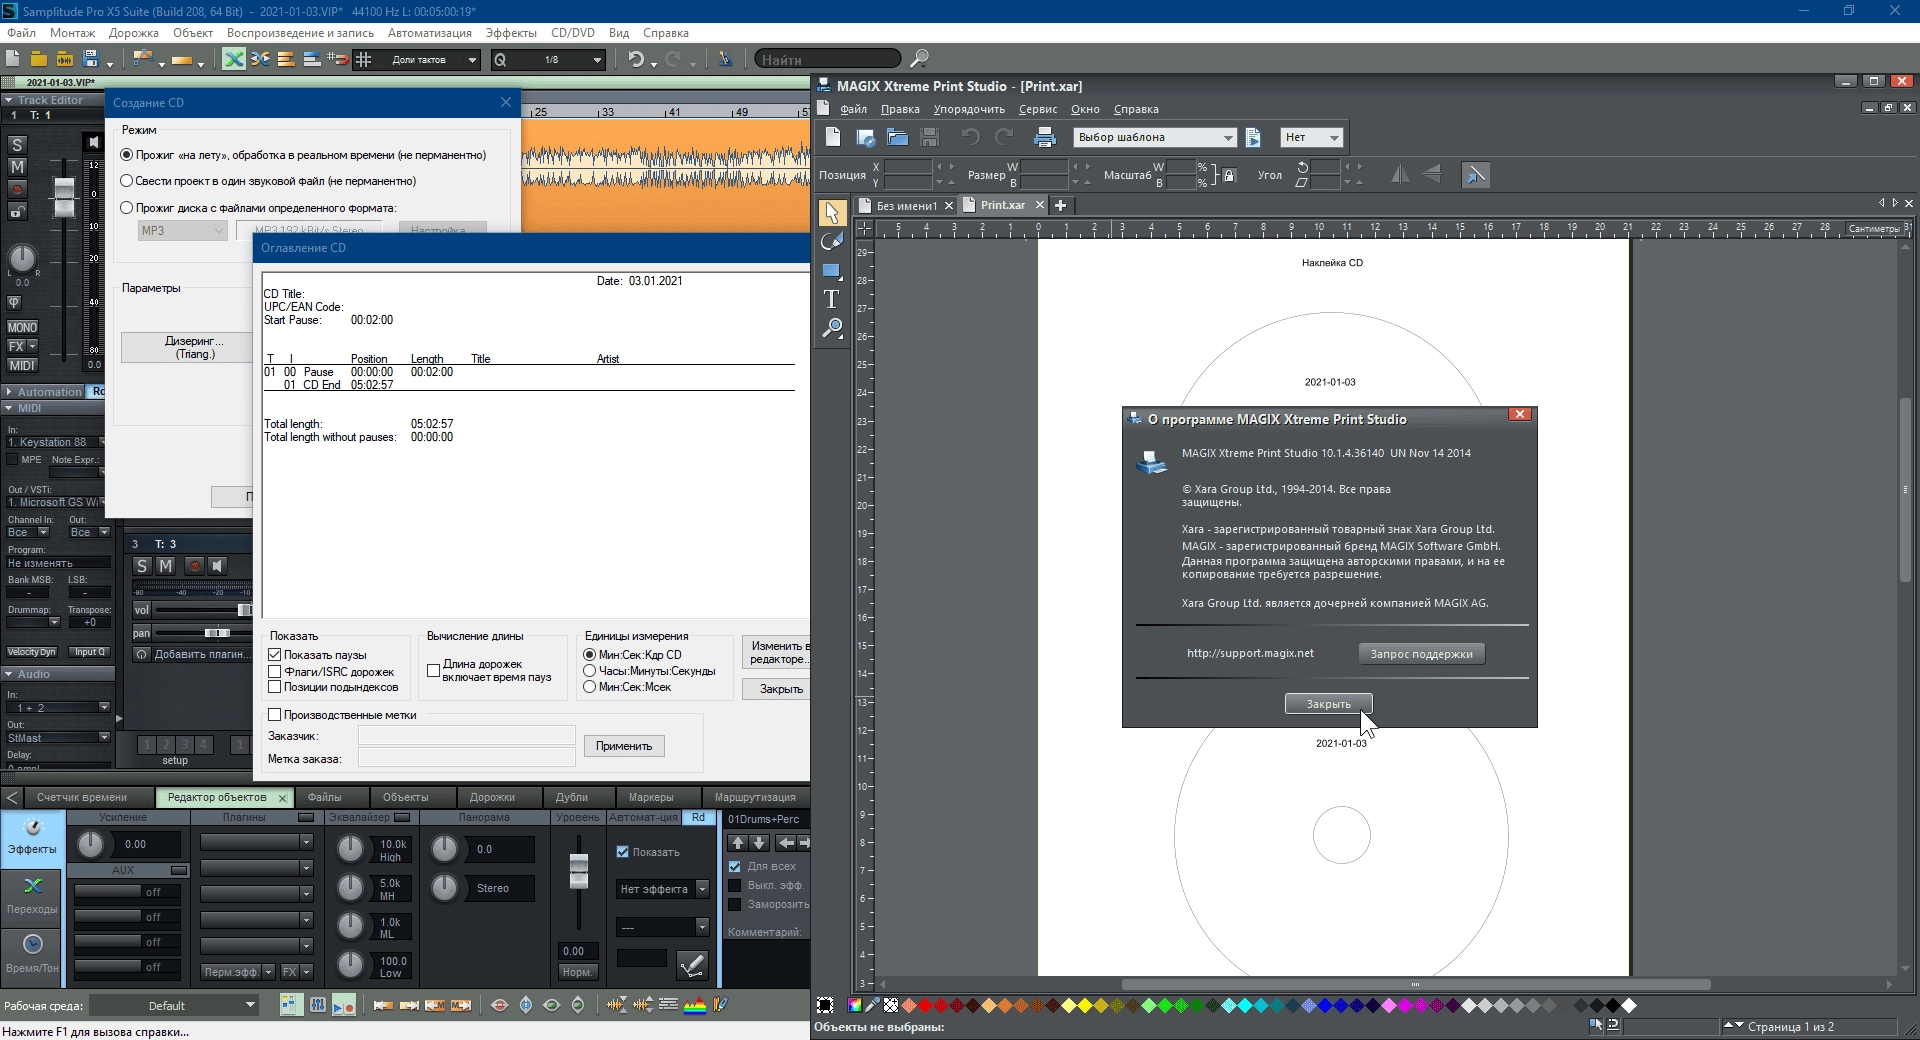Image resolution: width=1920 pixels, height=1040 pixels.
Task: Click the Найти search field
Action: (828, 60)
